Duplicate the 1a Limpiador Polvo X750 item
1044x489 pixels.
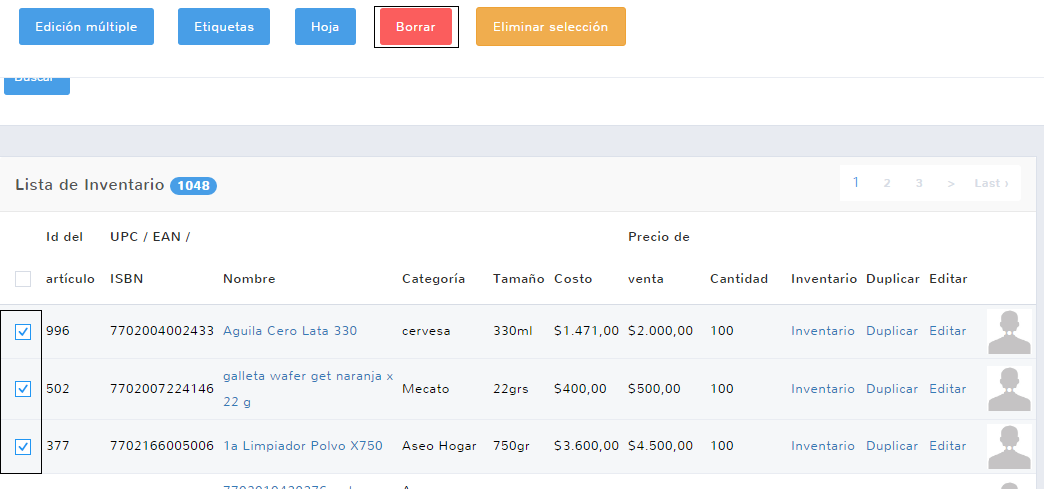892,446
